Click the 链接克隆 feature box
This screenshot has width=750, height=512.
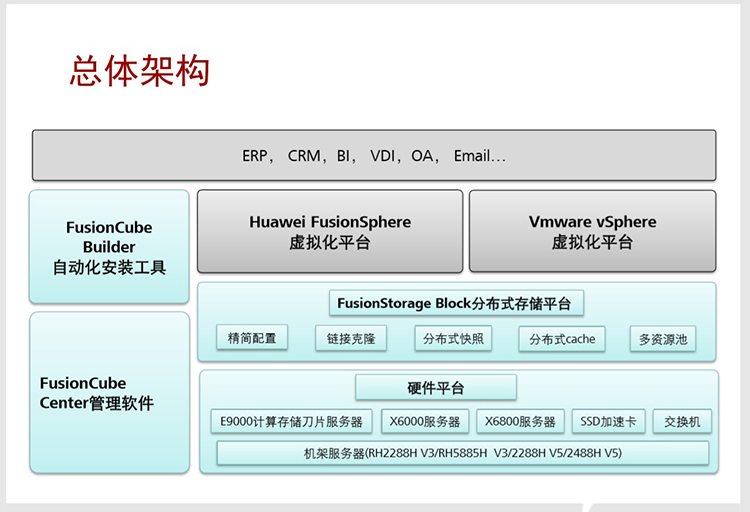point(351,338)
